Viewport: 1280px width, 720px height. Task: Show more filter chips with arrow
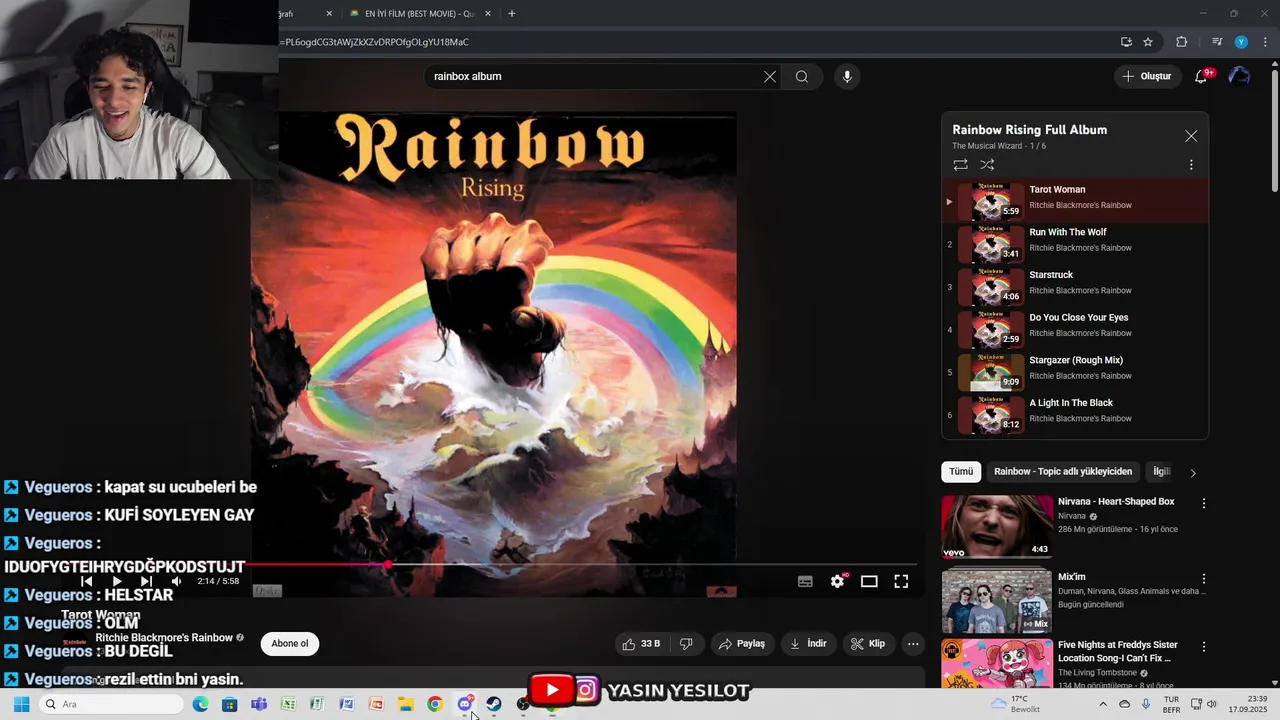pos(1192,473)
